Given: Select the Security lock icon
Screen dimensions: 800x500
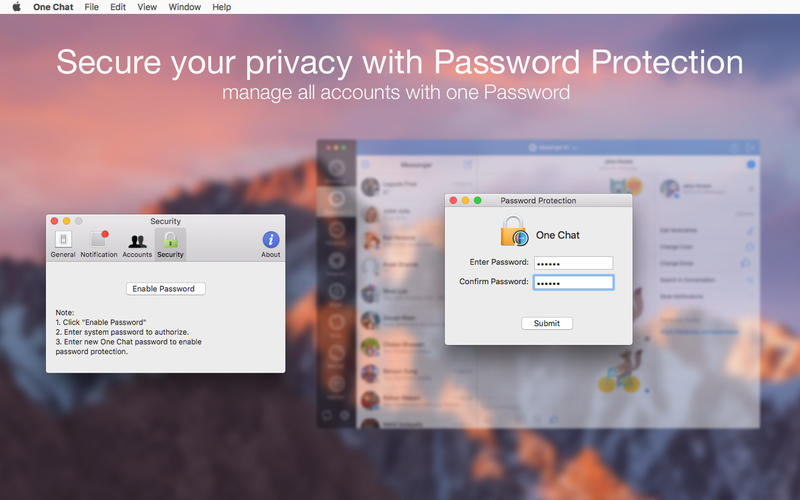Looking at the screenshot, I should (x=170, y=240).
